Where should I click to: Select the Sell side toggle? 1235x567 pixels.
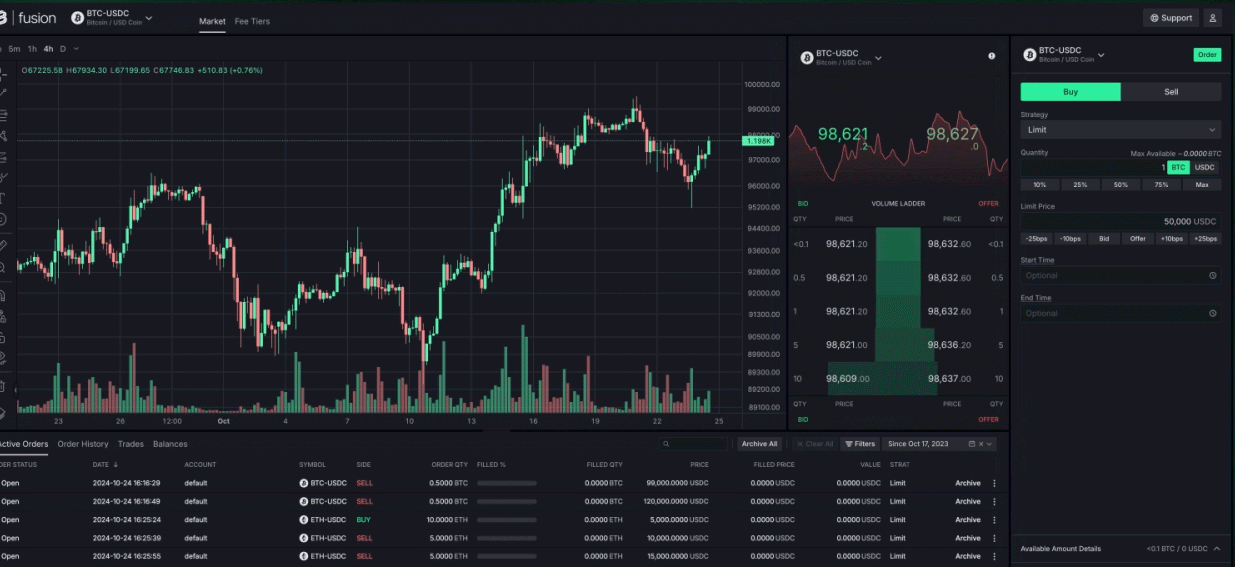(x=1171, y=92)
